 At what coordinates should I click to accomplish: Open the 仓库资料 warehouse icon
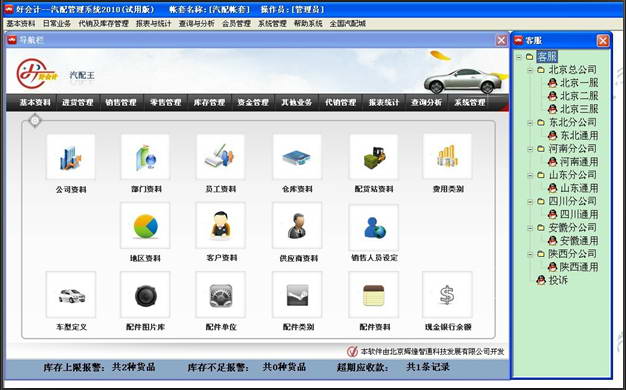(297, 157)
